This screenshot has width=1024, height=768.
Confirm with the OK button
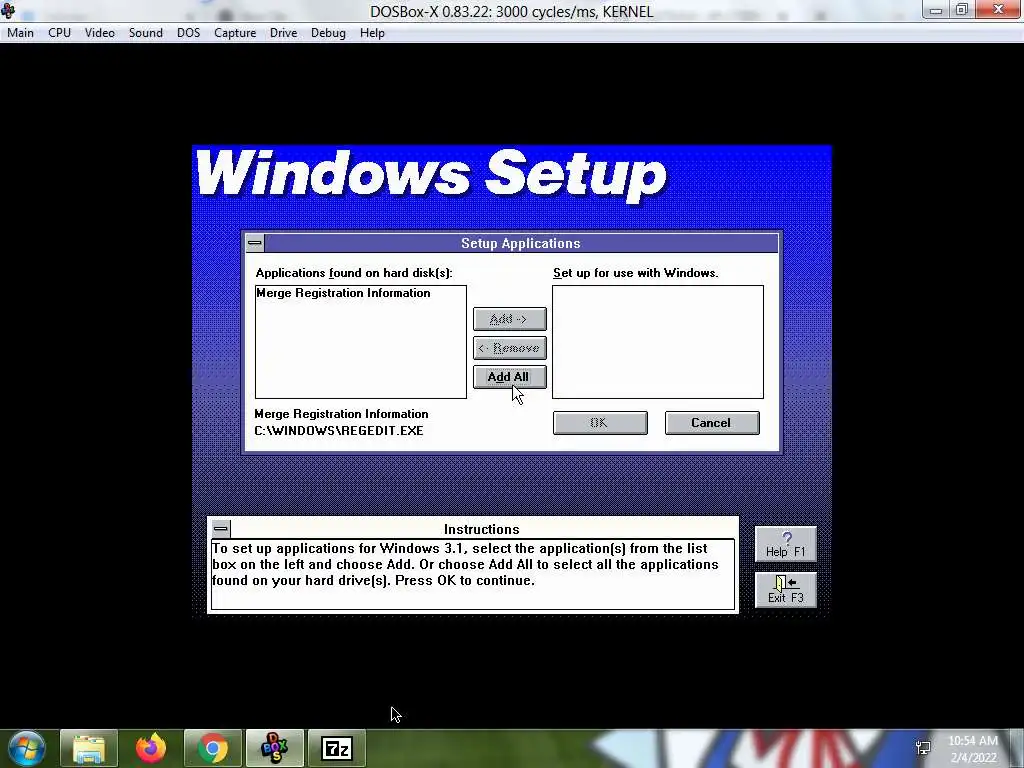point(600,423)
